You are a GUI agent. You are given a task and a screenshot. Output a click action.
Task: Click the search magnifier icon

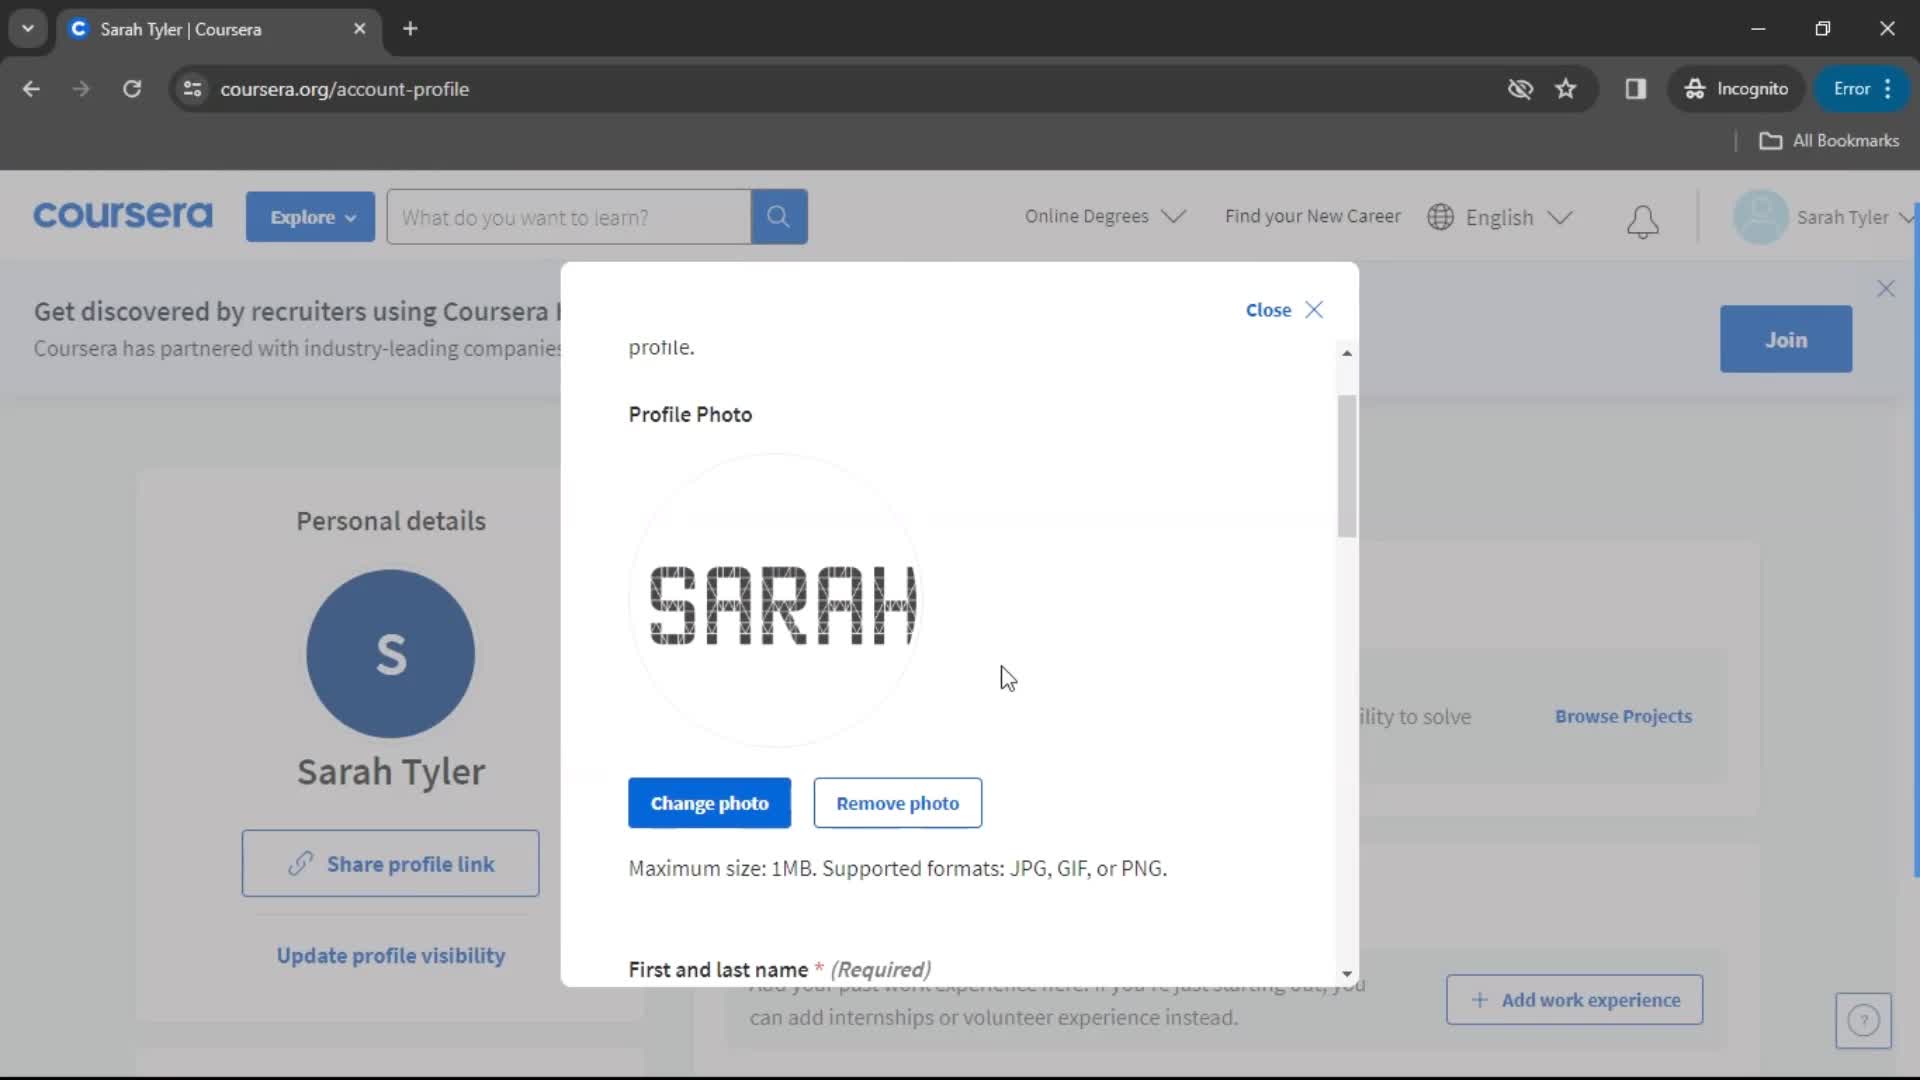pos(778,216)
